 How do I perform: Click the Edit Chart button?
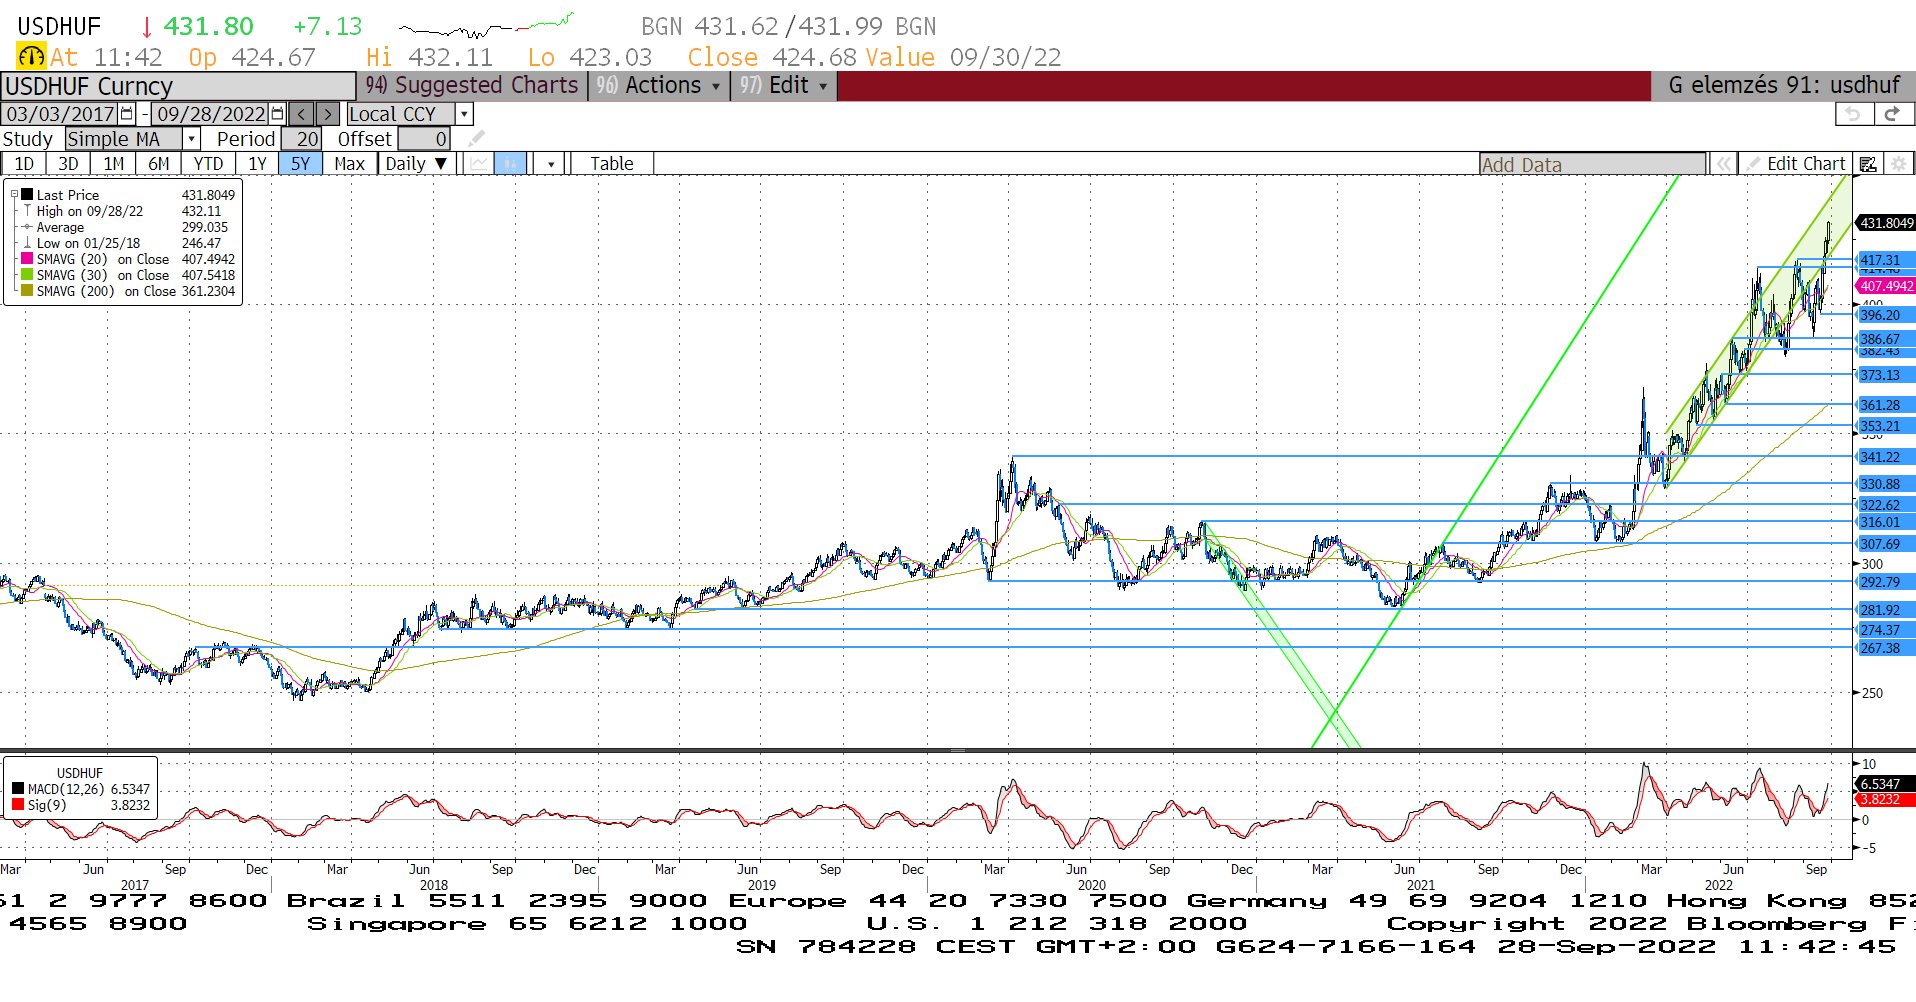click(1795, 164)
